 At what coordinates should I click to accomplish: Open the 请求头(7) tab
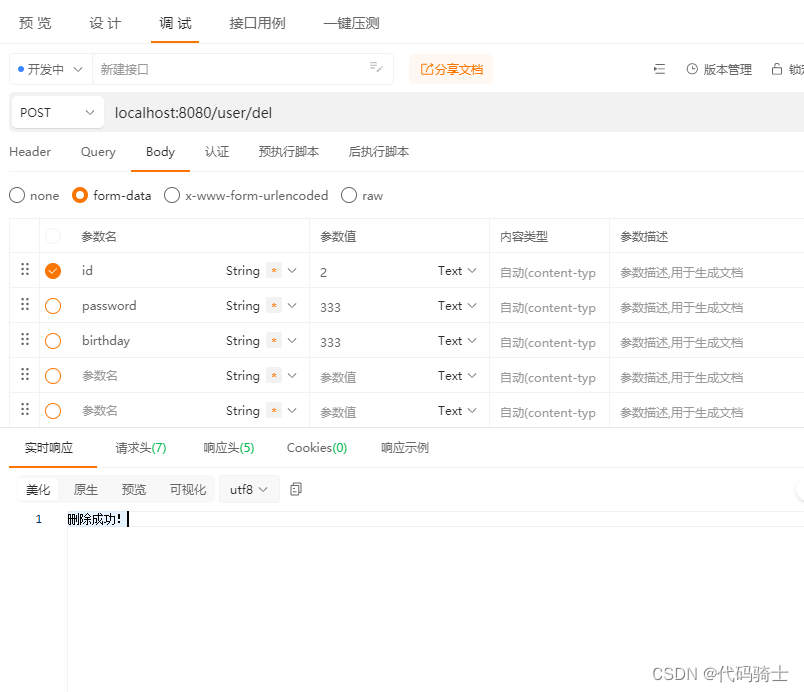(140, 448)
